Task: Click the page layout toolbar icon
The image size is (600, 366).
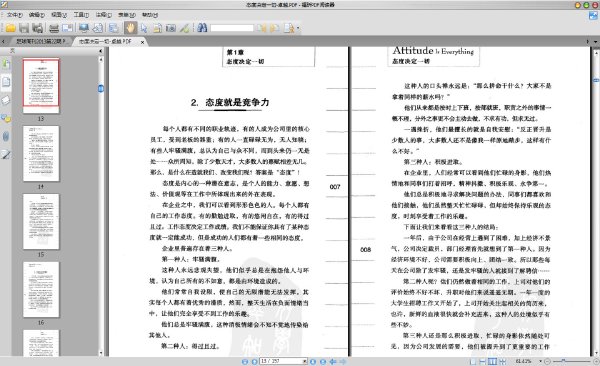Action: click(x=113, y=28)
